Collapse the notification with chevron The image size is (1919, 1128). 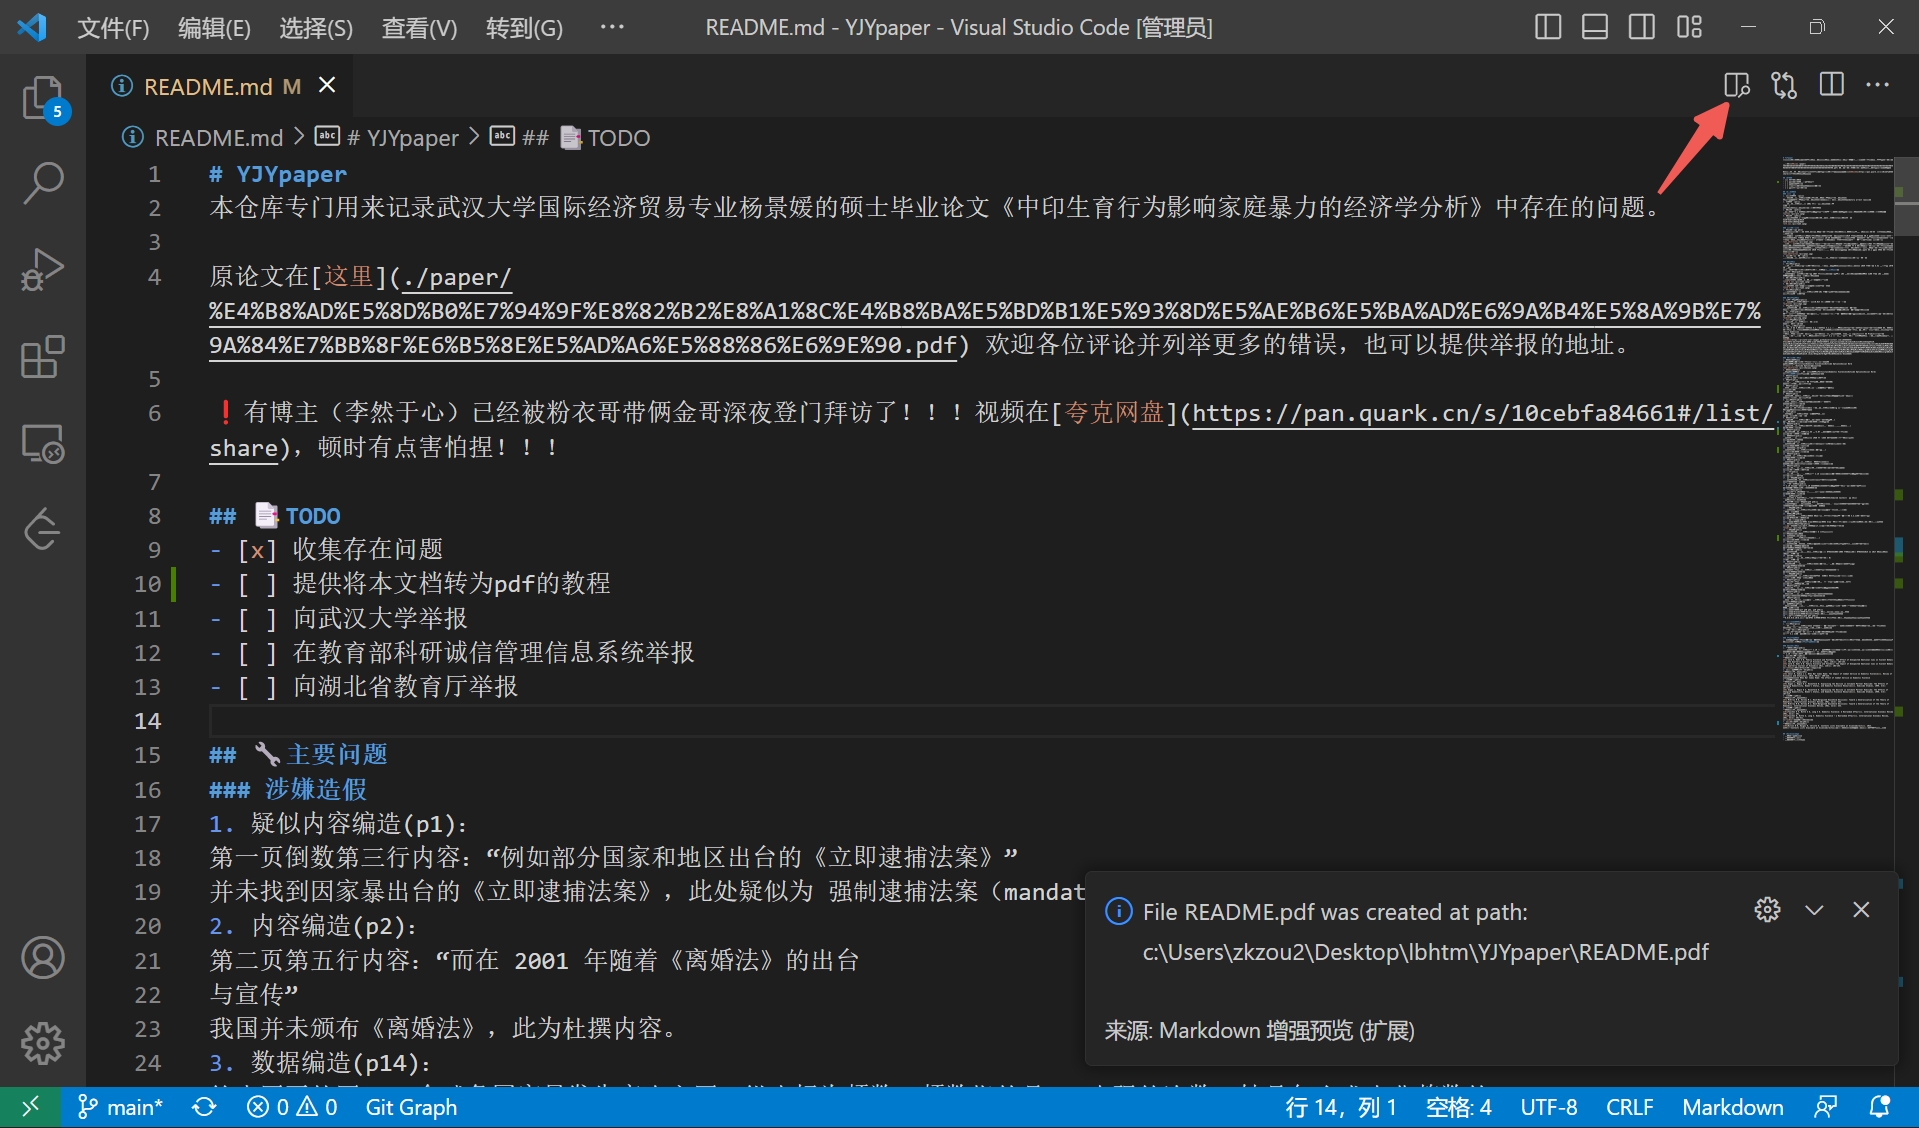pos(1814,910)
